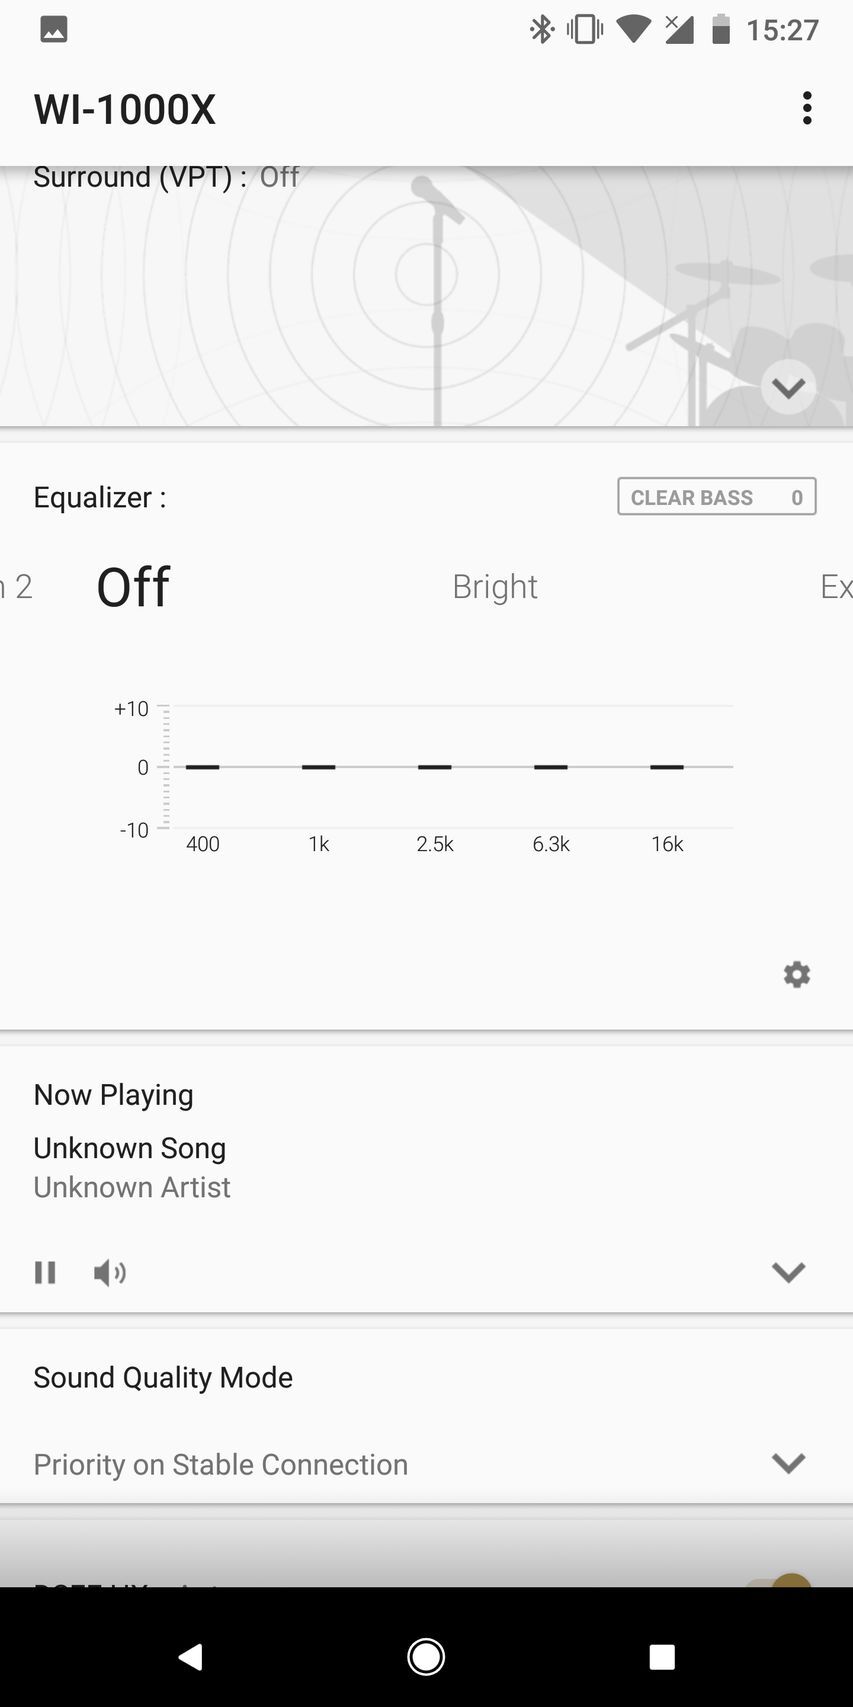Click the 16k equalizer band marker
Image resolution: width=853 pixels, height=1707 pixels.
pos(667,767)
